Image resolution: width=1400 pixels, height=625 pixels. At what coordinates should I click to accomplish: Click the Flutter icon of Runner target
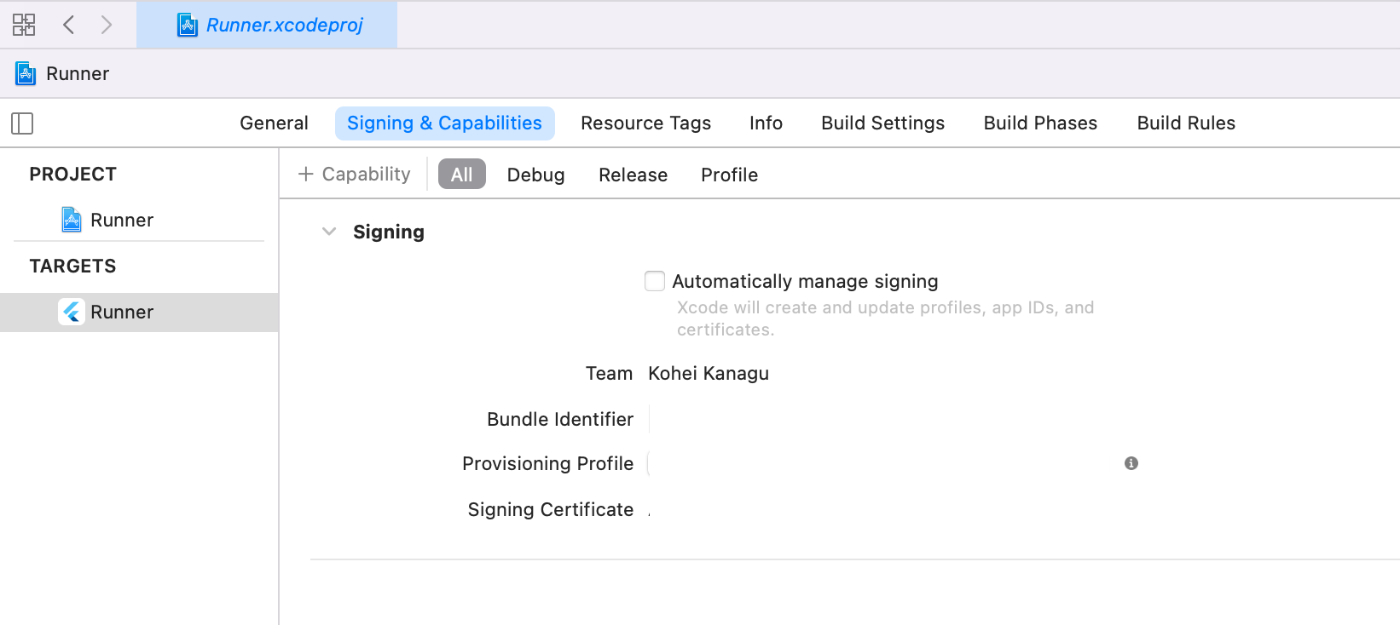(x=71, y=312)
